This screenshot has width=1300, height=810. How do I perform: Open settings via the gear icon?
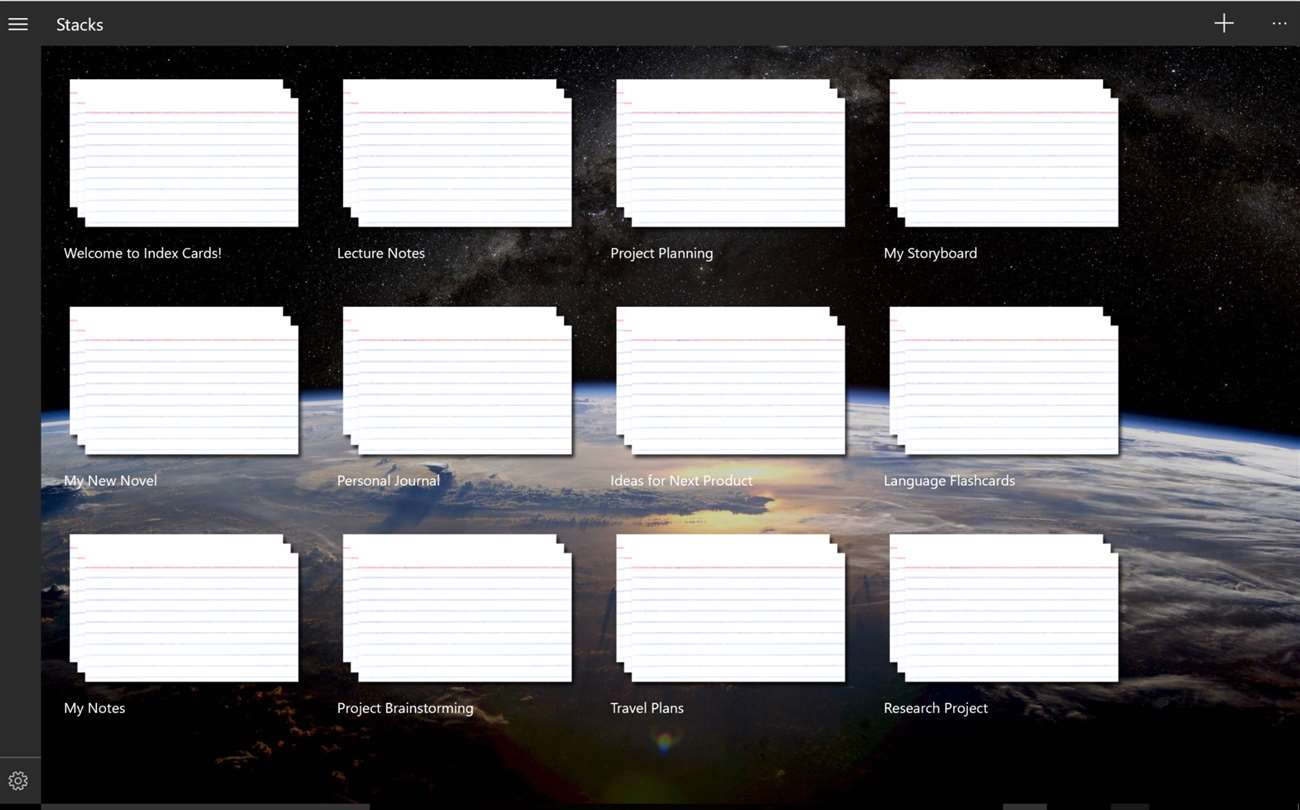tap(18, 781)
